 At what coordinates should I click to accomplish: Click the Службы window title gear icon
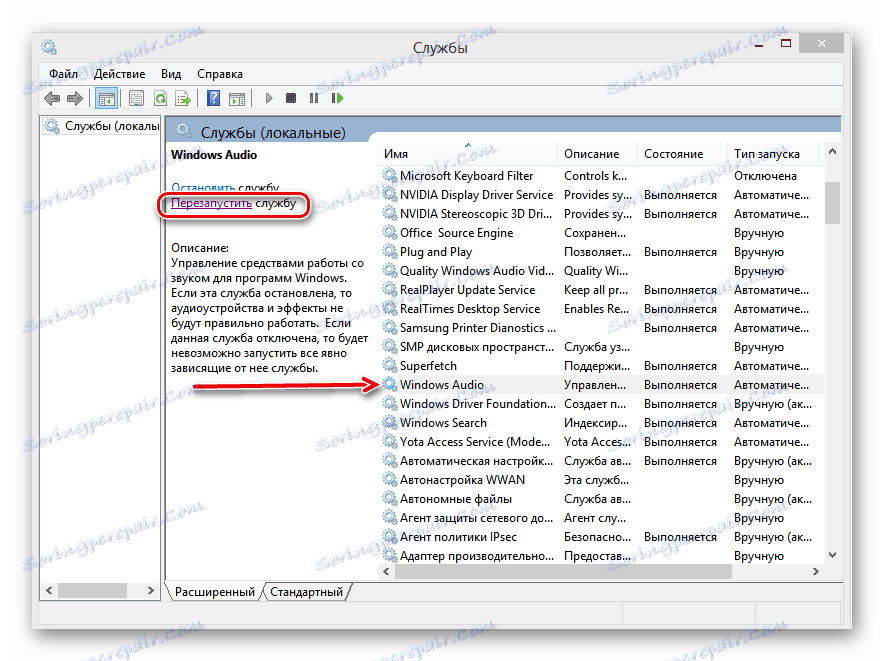pyautogui.click(x=49, y=47)
